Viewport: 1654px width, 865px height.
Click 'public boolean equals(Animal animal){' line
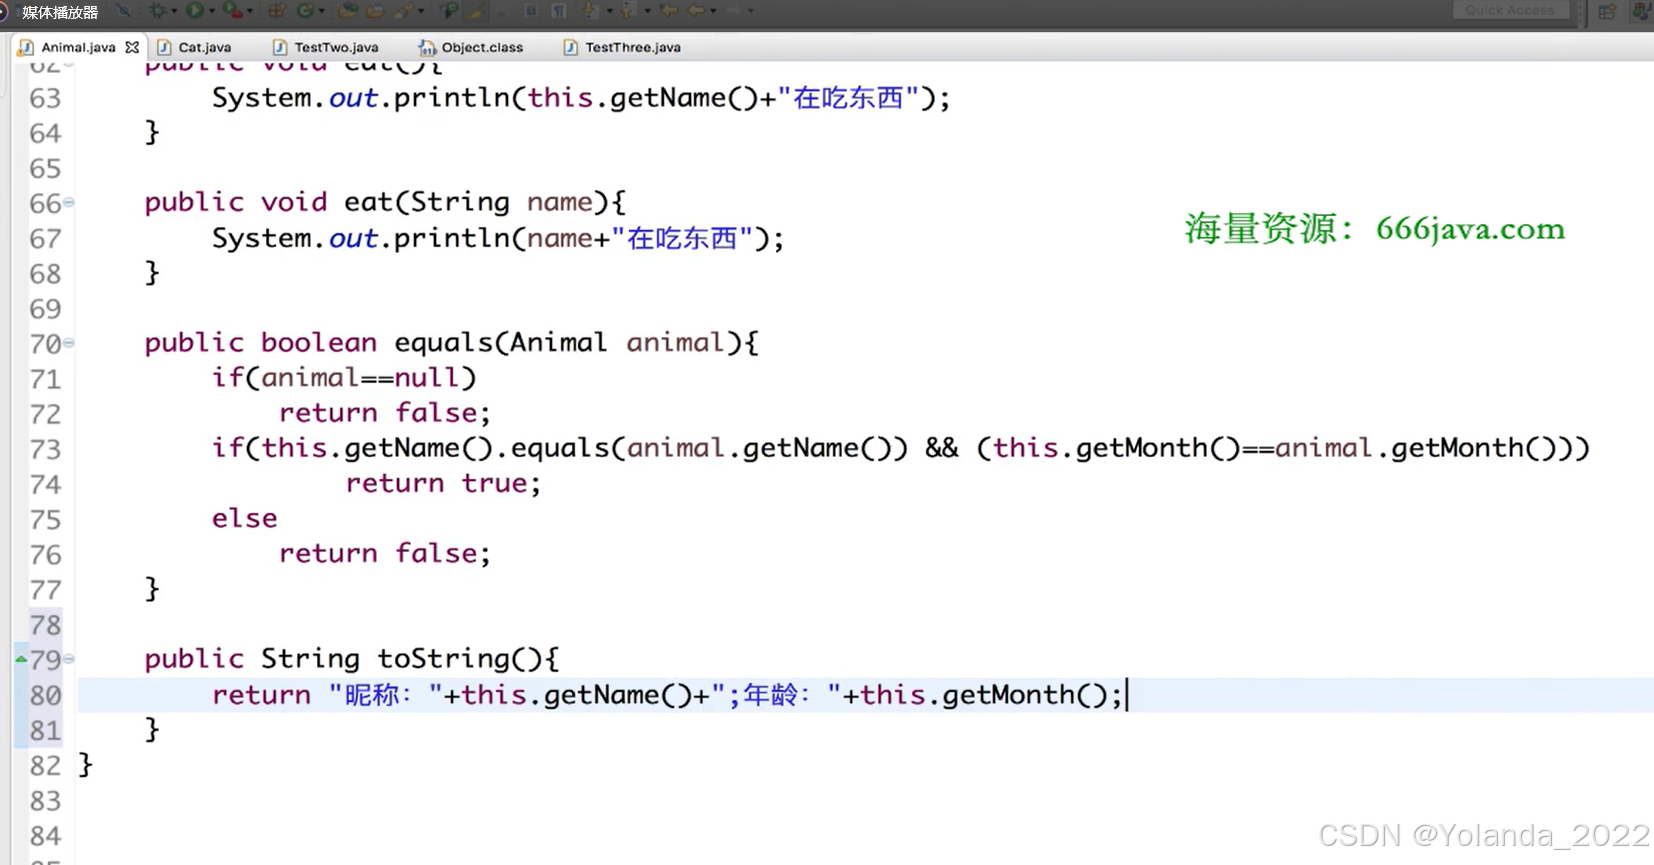(x=451, y=343)
